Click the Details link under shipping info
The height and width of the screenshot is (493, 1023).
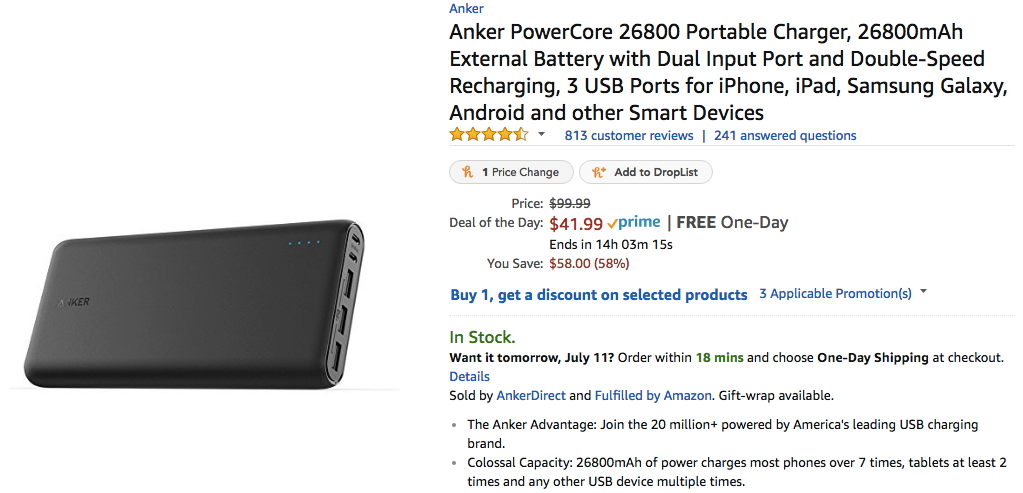coord(469,376)
